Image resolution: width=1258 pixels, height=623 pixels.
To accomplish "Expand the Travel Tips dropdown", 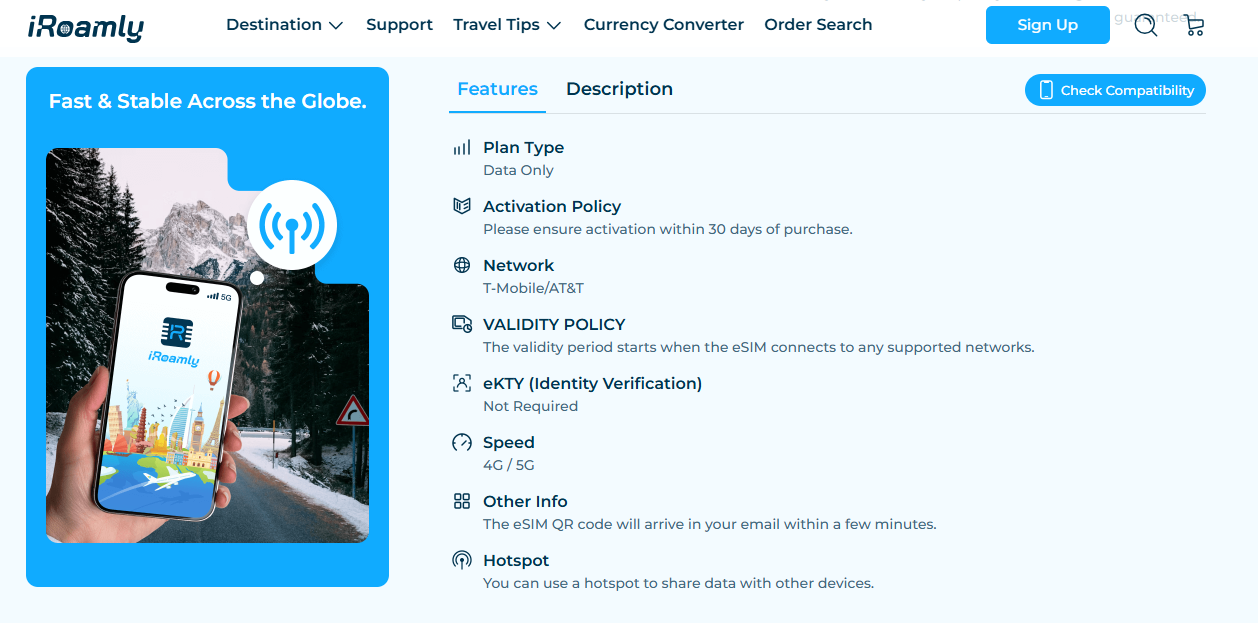I will [x=507, y=25].
